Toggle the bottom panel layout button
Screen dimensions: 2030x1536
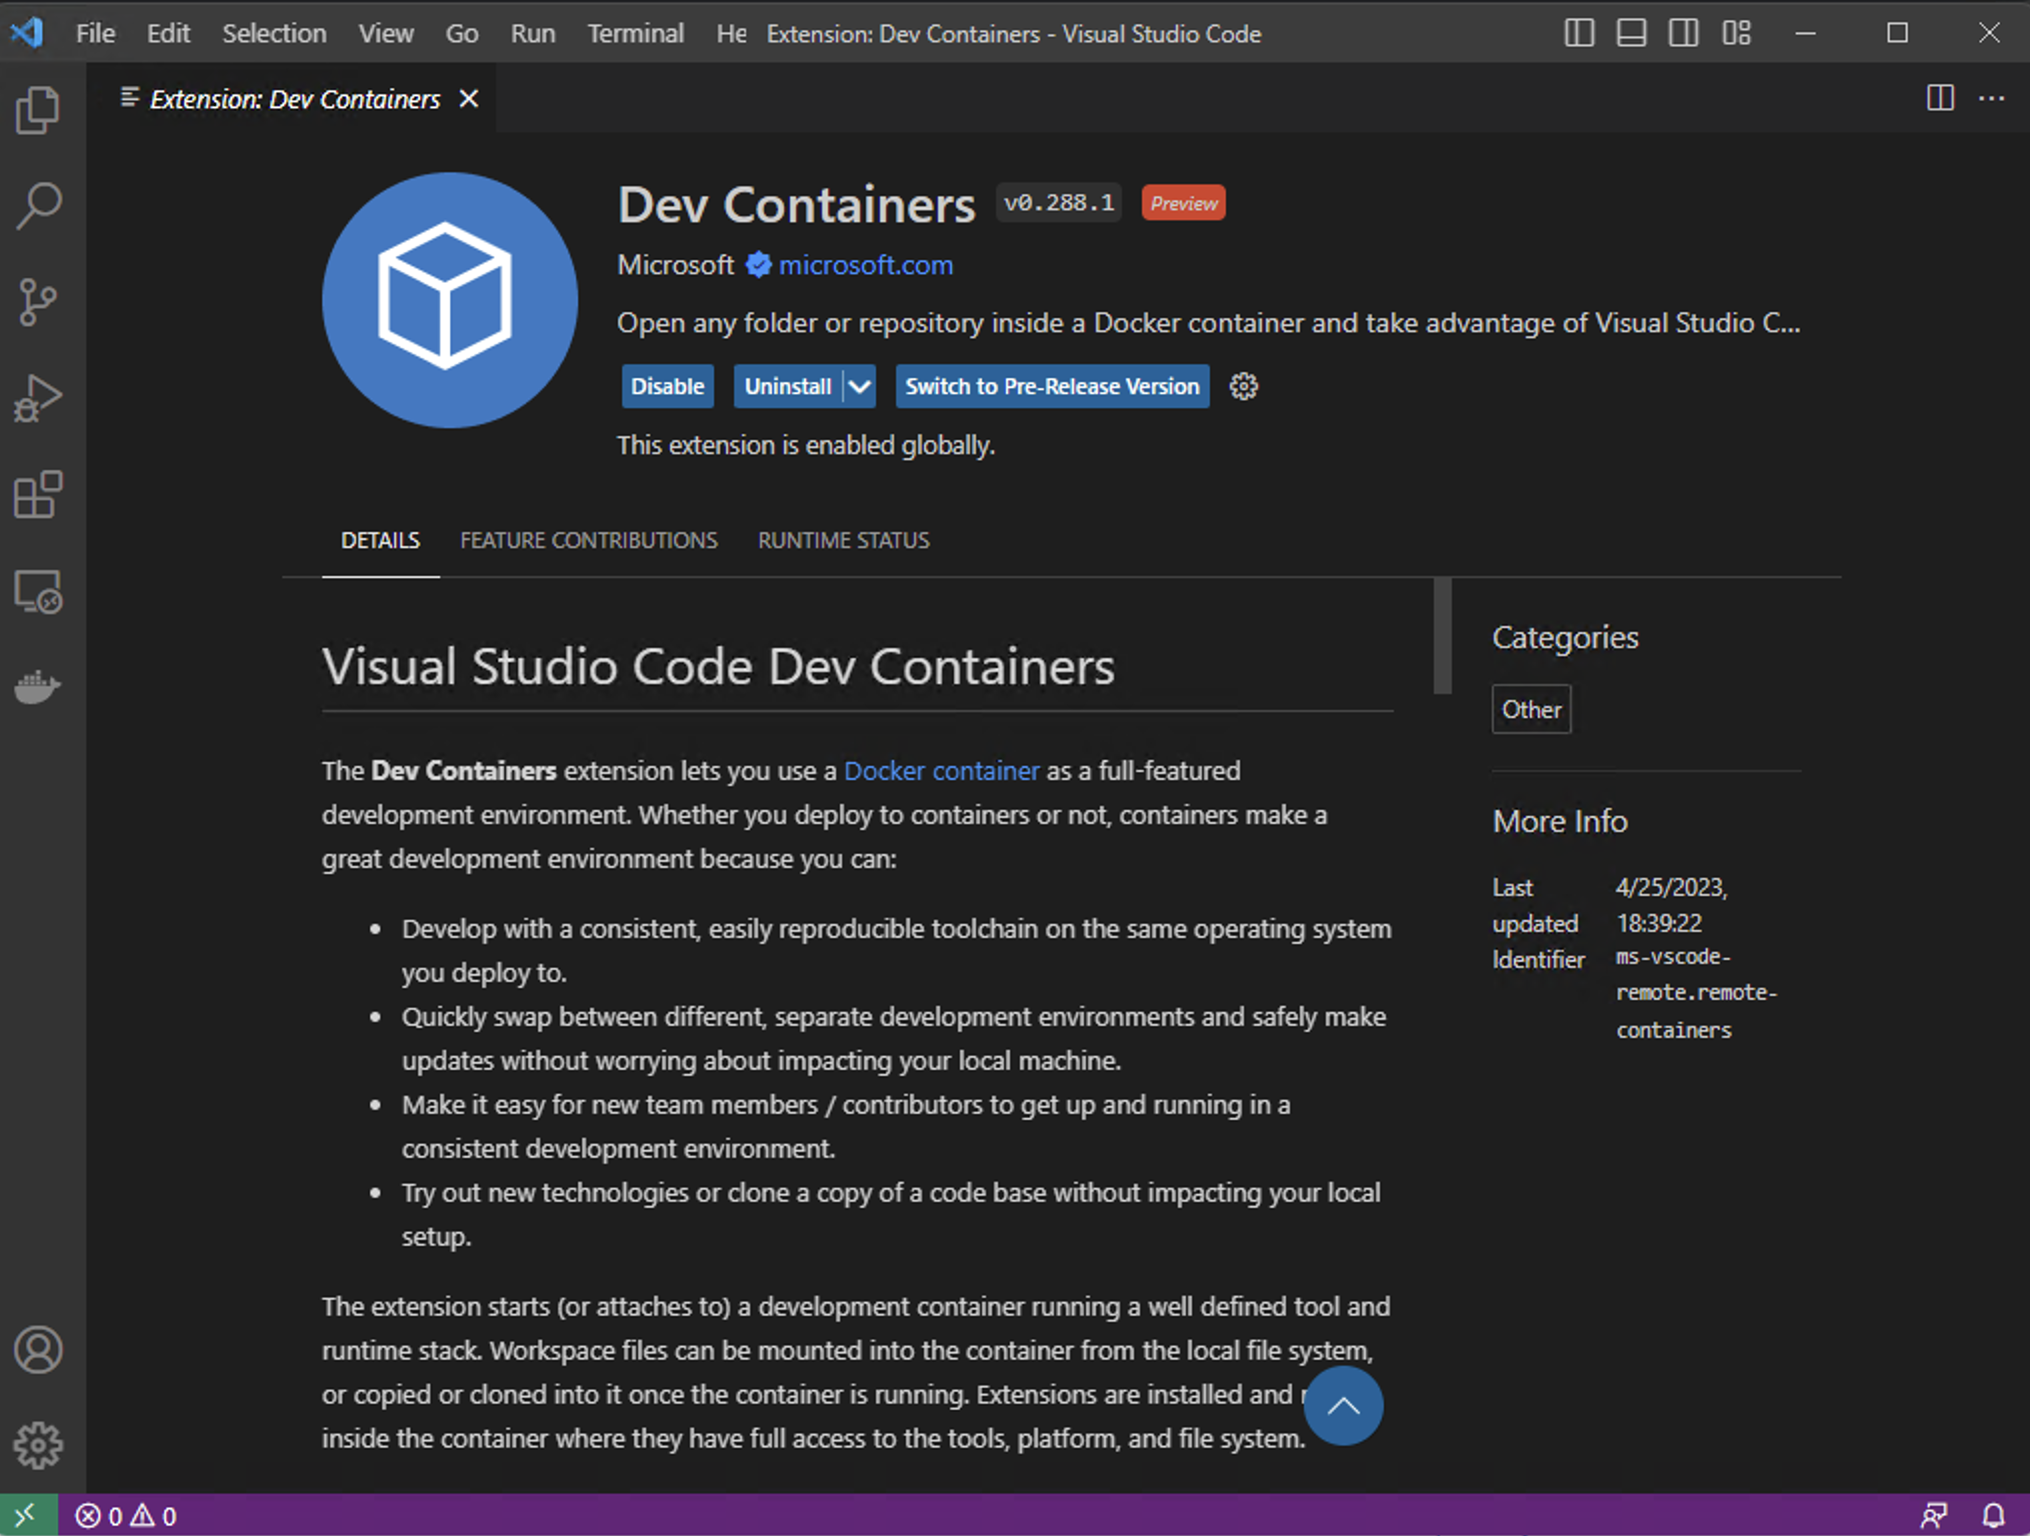click(x=1631, y=33)
